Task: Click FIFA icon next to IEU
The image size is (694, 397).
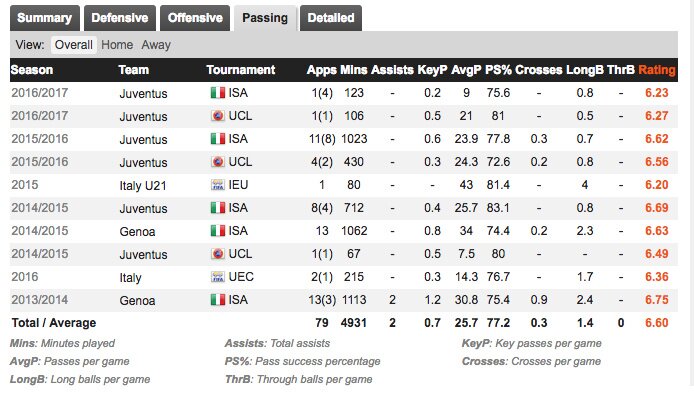Action: point(218,185)
